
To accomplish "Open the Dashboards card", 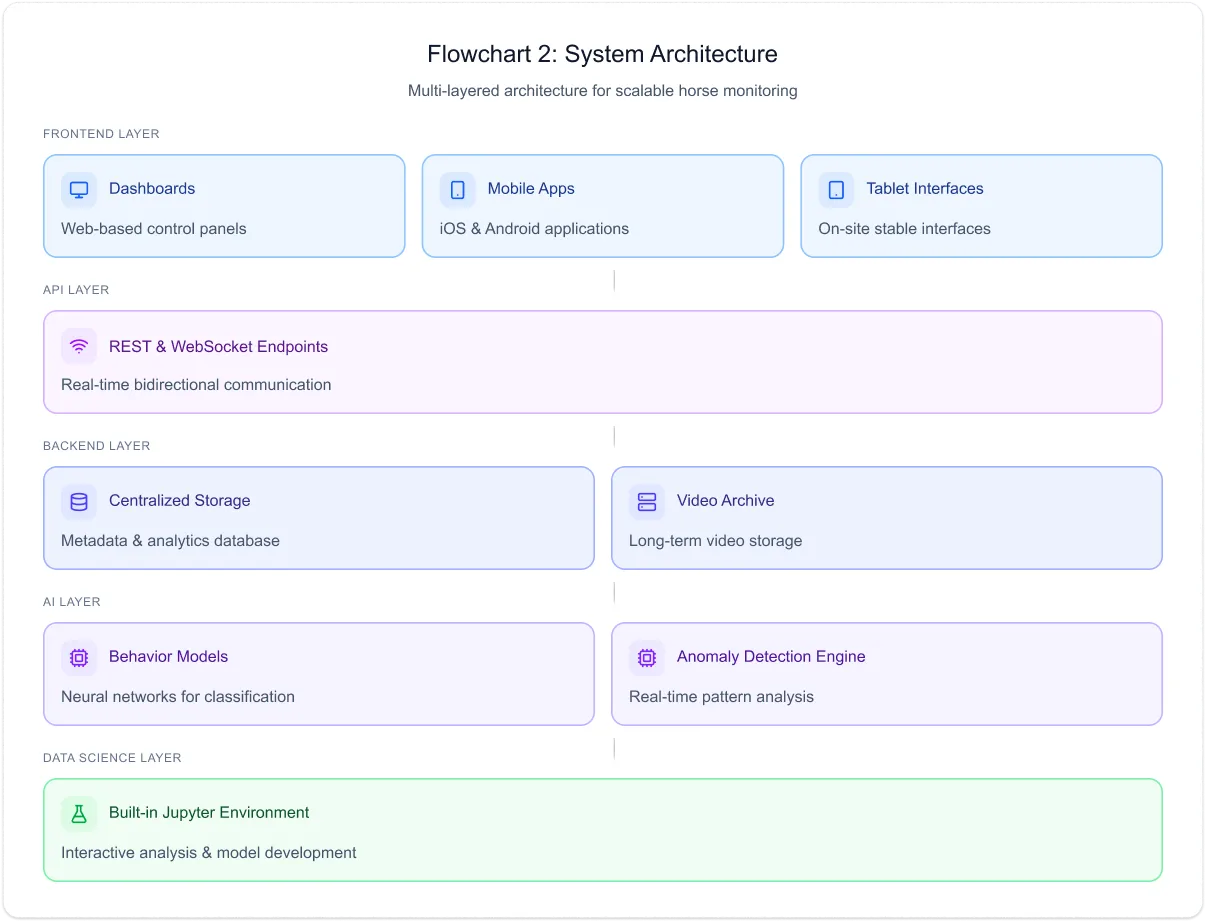I will (224, 205).
